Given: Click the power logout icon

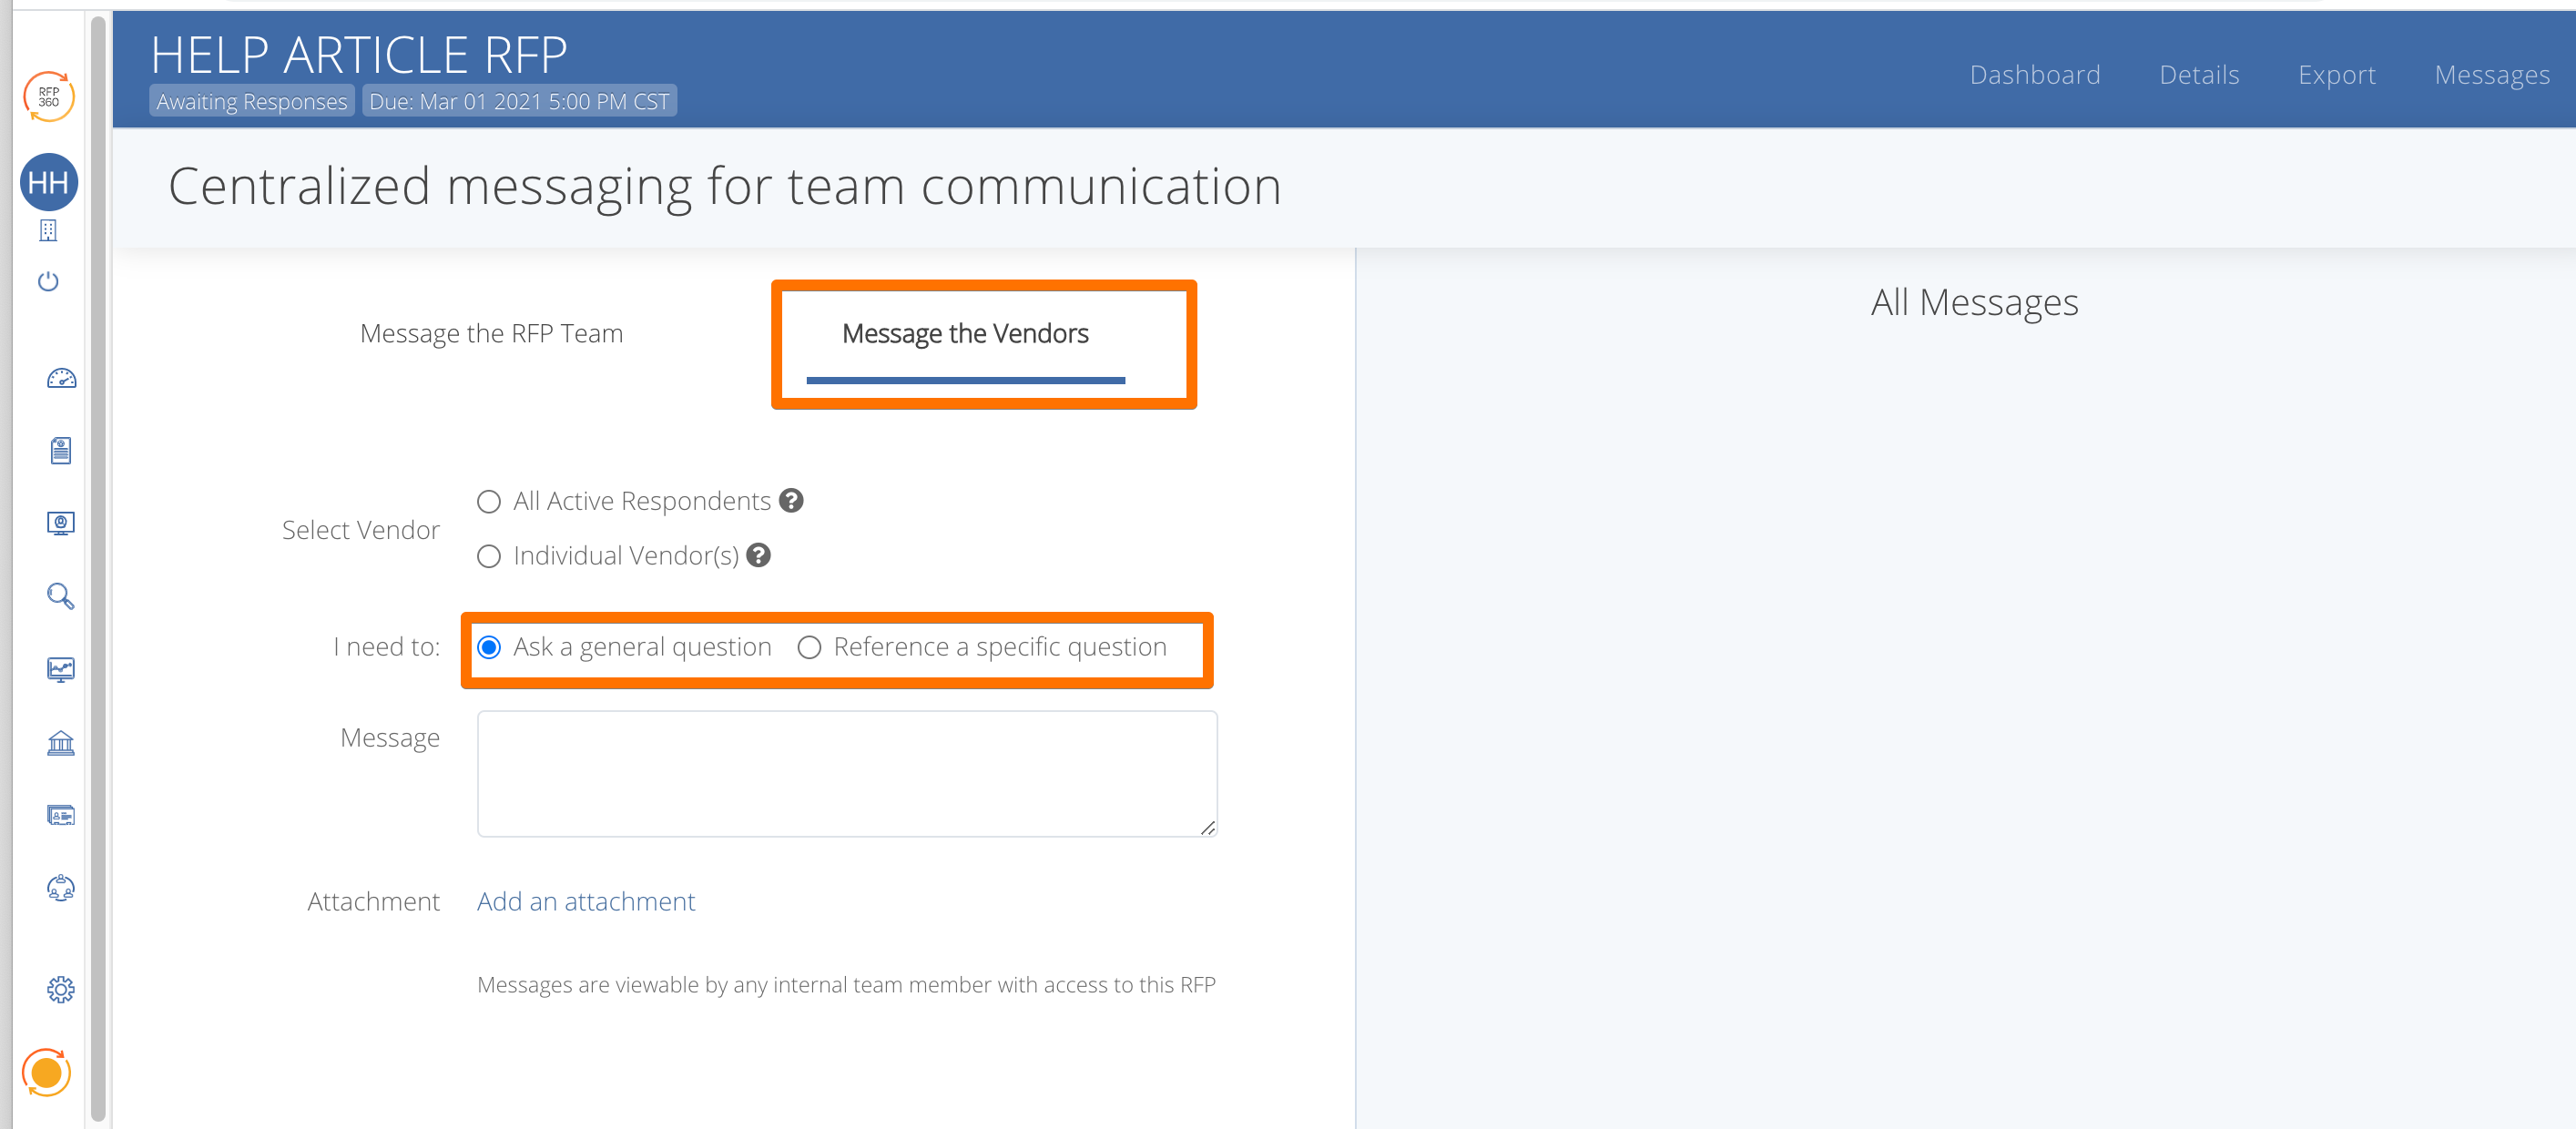Looking at the screenshot, I should [48, 281].
